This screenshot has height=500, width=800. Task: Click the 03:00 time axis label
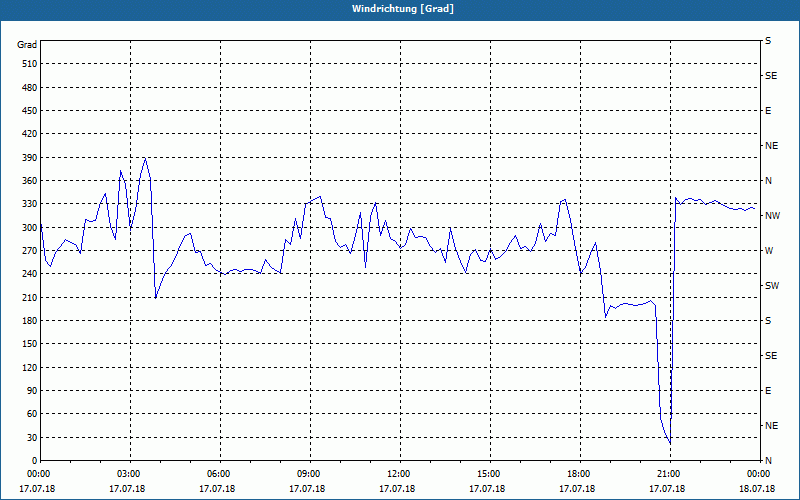[130, 474]
